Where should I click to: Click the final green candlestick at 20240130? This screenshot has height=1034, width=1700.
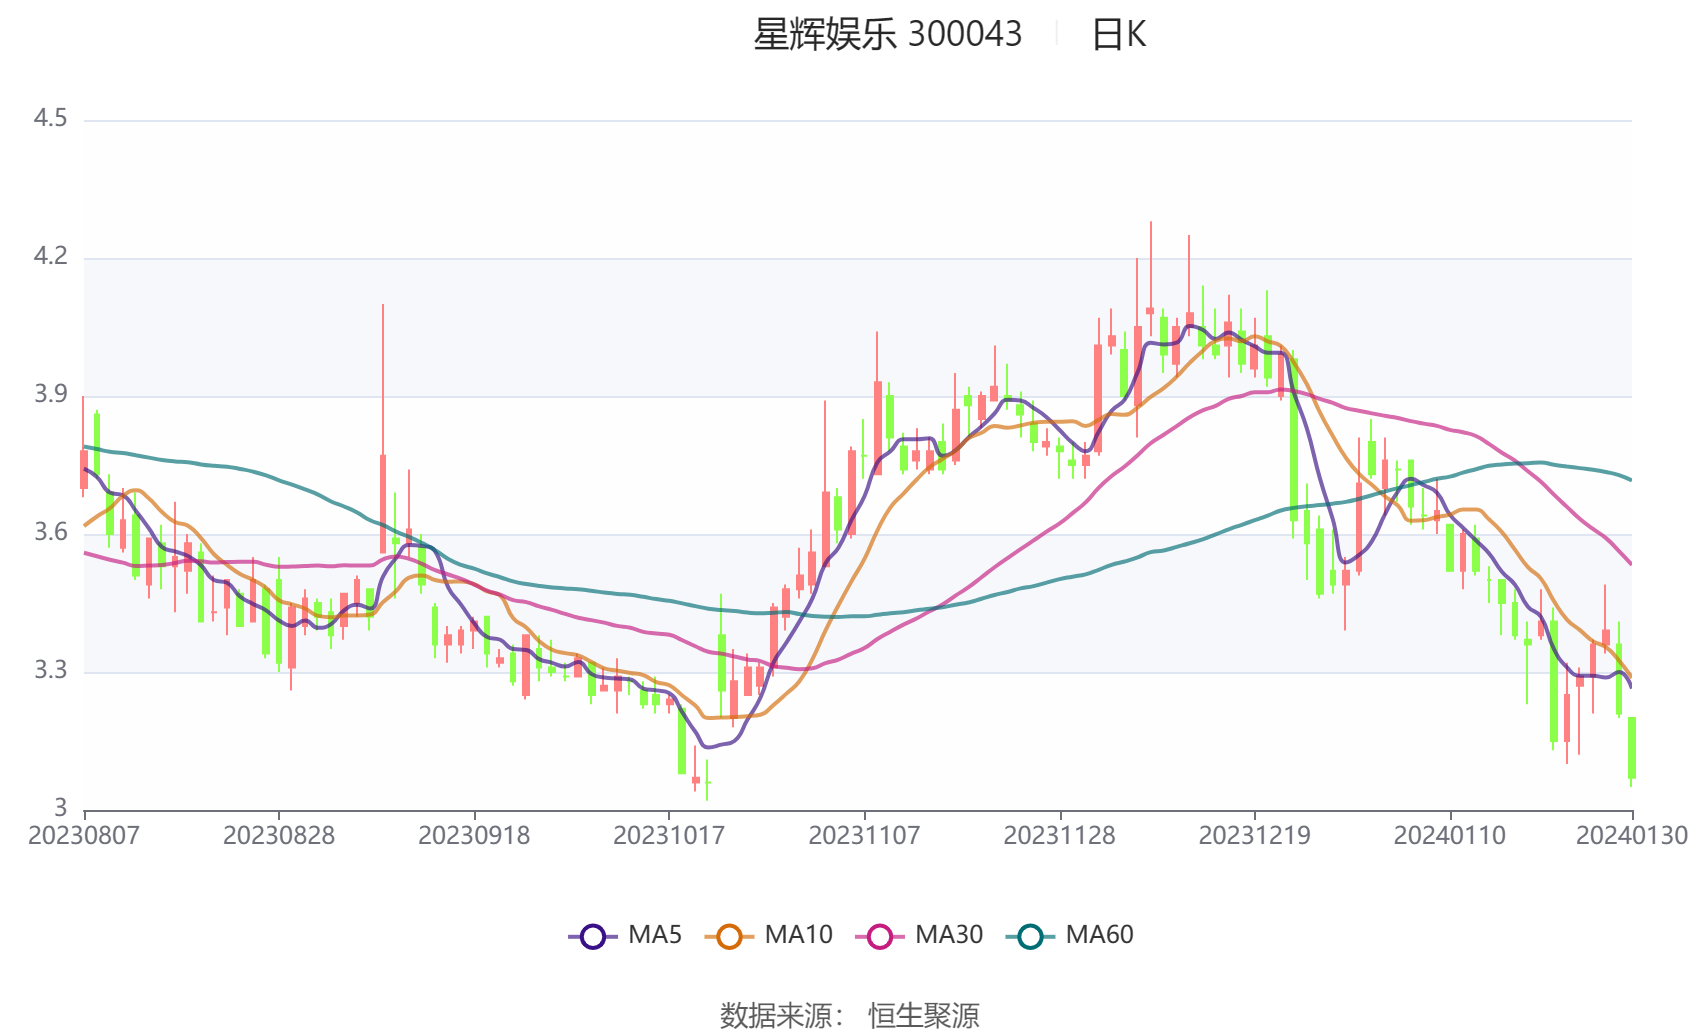[1631, 748]
